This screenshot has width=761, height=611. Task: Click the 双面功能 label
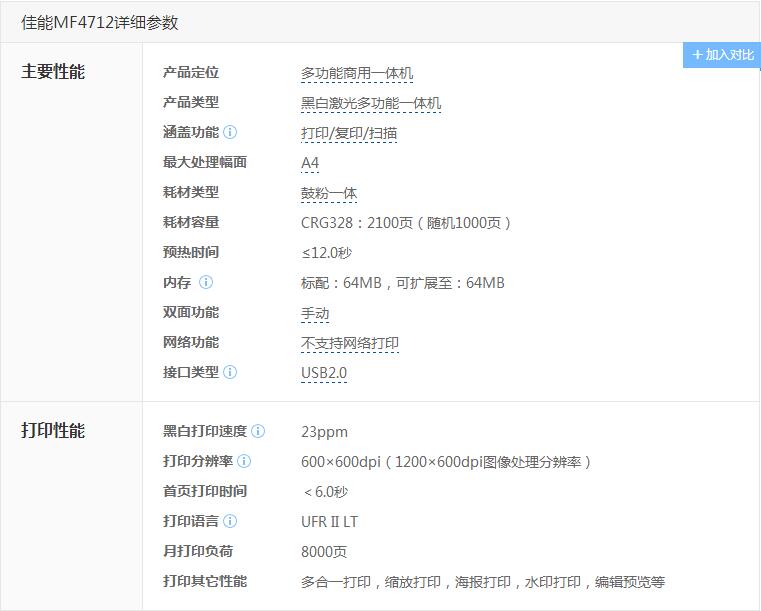coord(191,312)
